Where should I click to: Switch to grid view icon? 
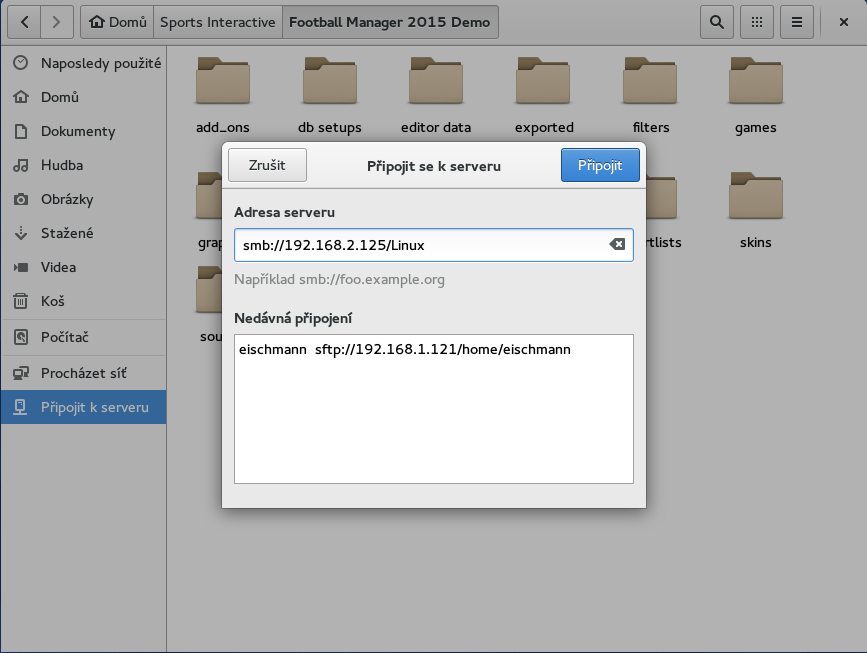757,21
